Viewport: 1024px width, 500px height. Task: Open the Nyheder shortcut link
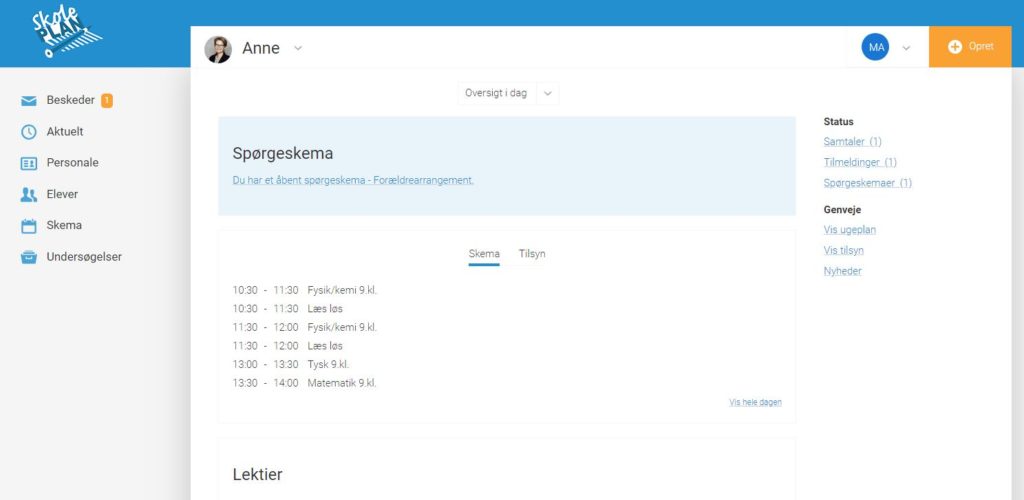click(842, 272)
